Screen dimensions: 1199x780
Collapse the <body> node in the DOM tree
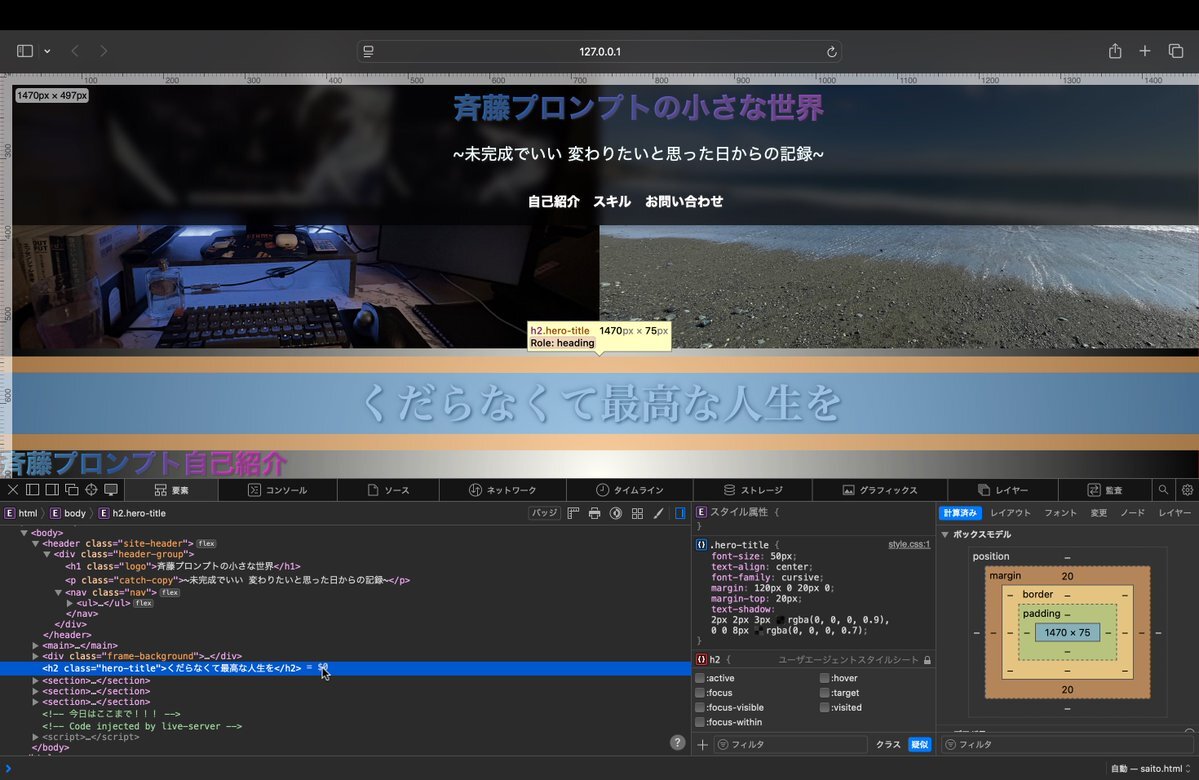(24, 533)
